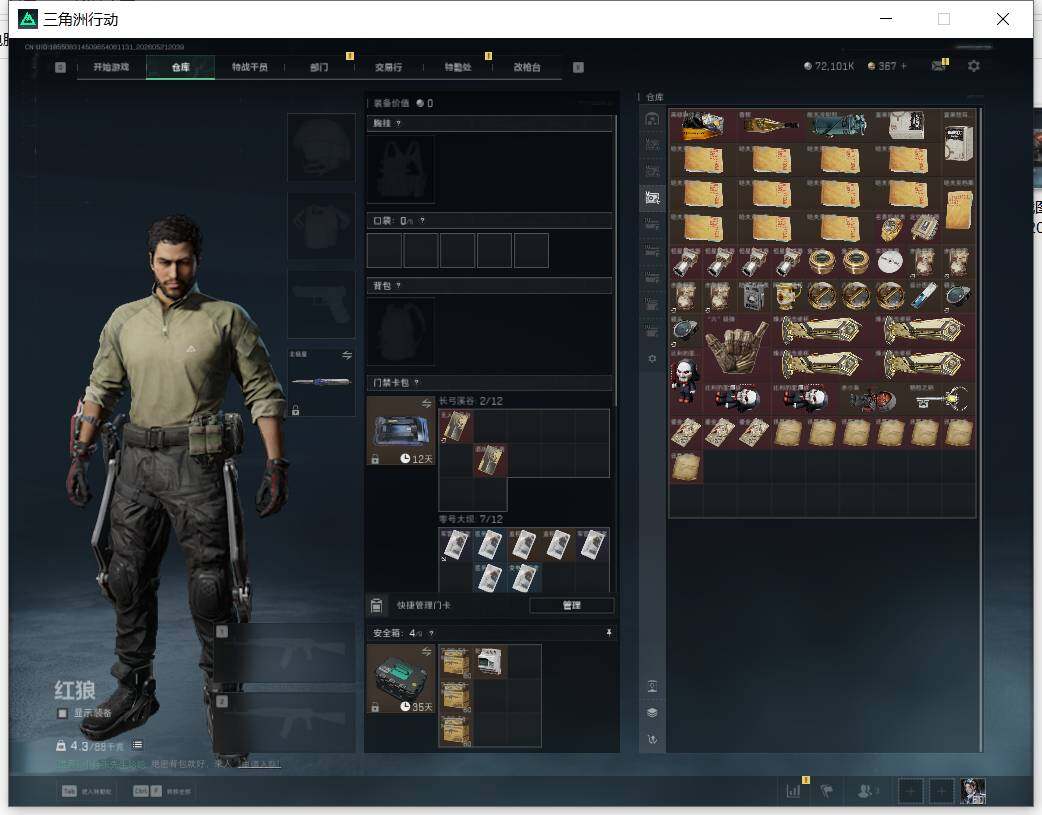
Task: Swap the safe box via arrows icon
Action: point(427,651)
